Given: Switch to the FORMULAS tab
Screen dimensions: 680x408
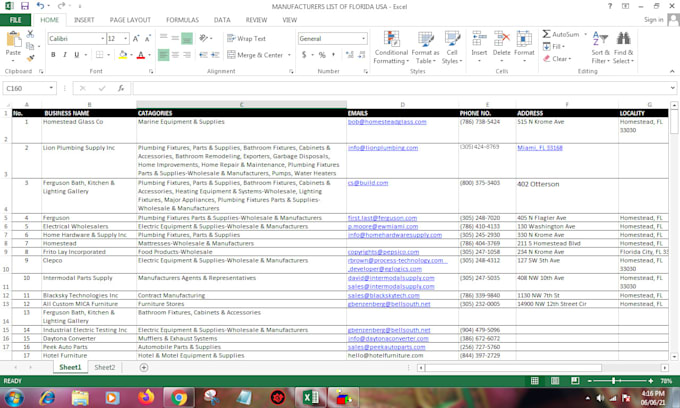Looking at the screenshot, I should 182,20.
